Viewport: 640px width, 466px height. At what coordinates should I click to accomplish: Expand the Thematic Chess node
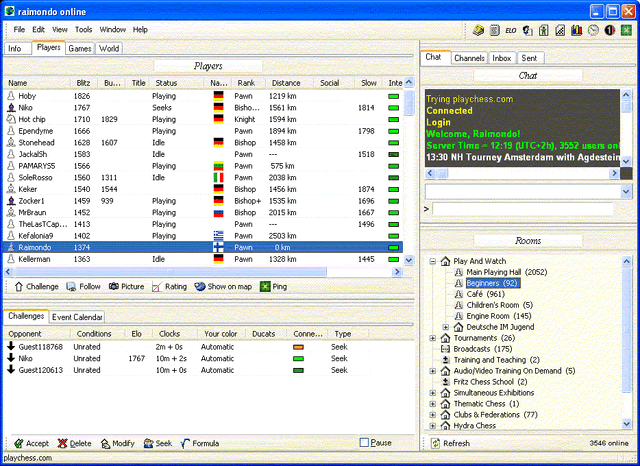433,404
